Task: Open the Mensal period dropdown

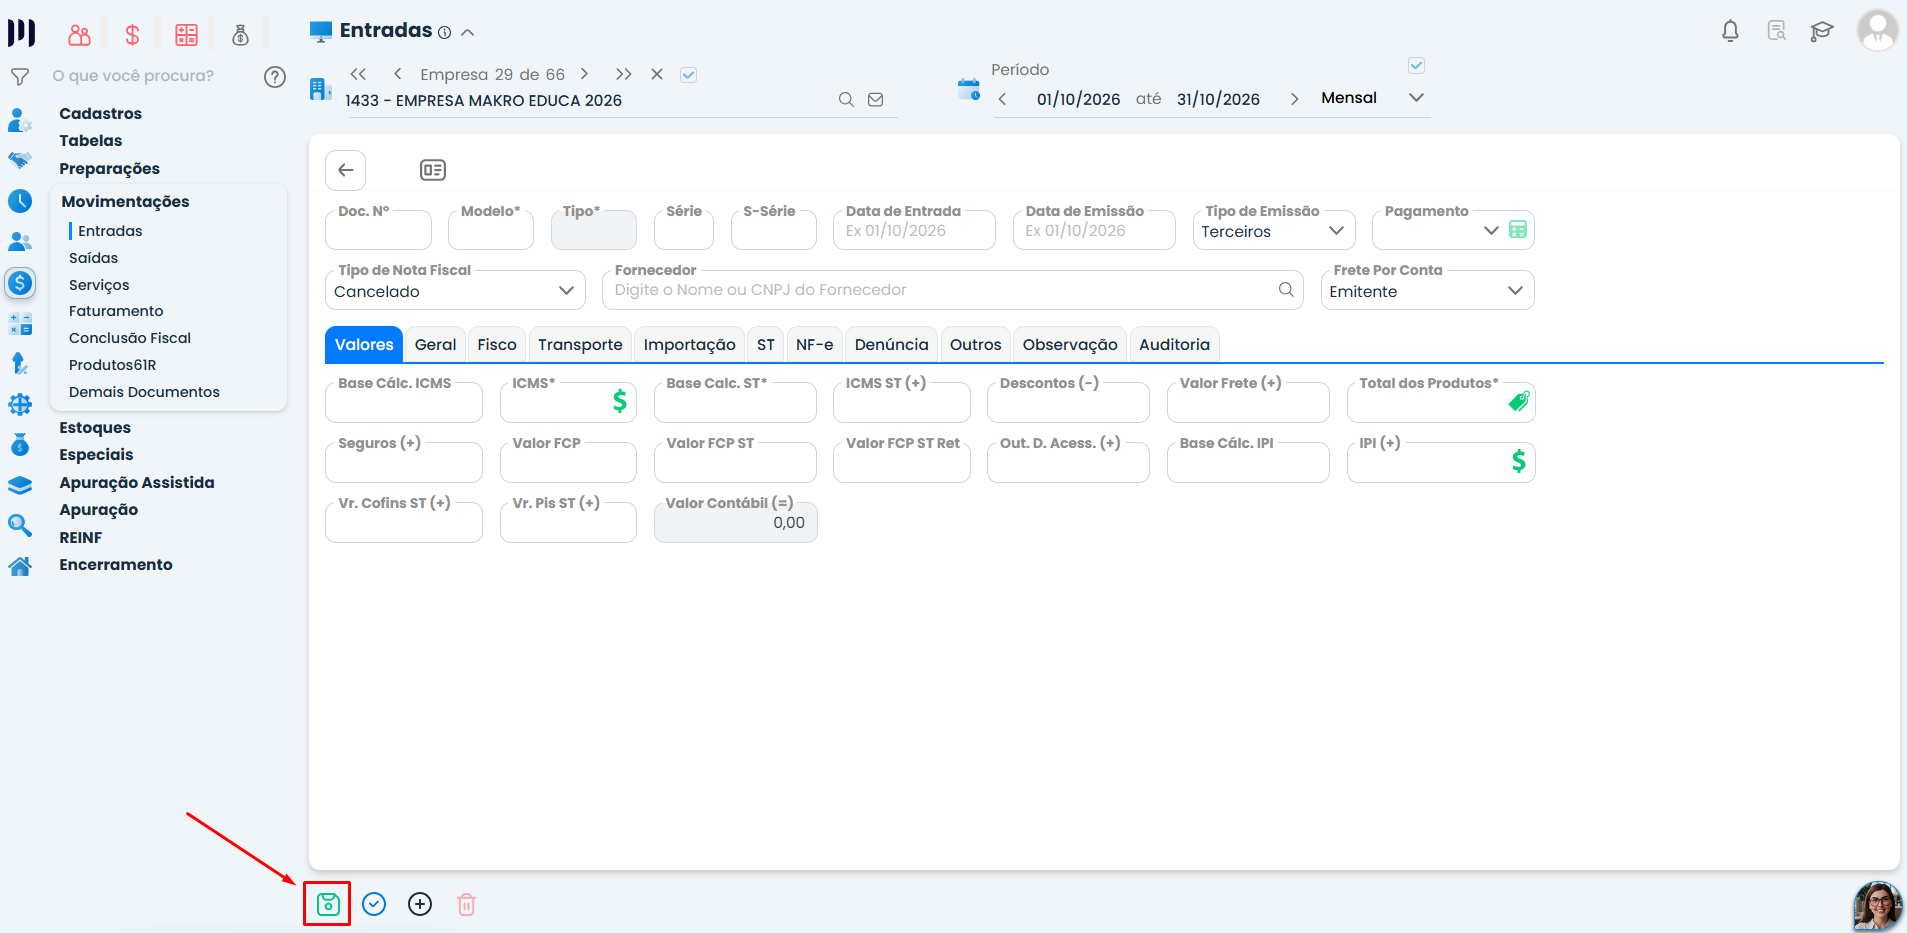Action: [1372, 98]
